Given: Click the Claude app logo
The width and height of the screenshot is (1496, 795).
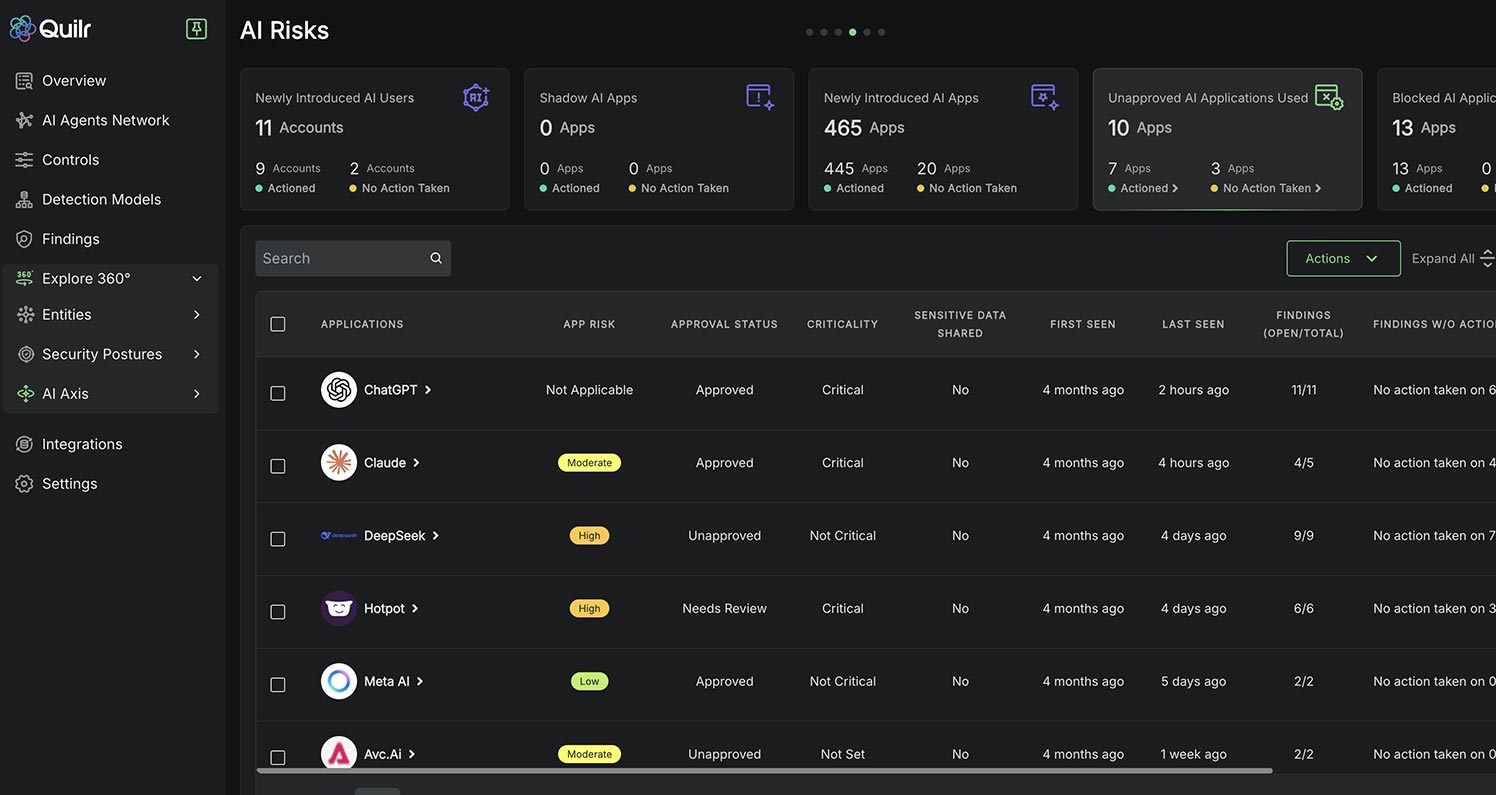Looking at the screenshot, I should pyautogui.click(x=339, y=463).
